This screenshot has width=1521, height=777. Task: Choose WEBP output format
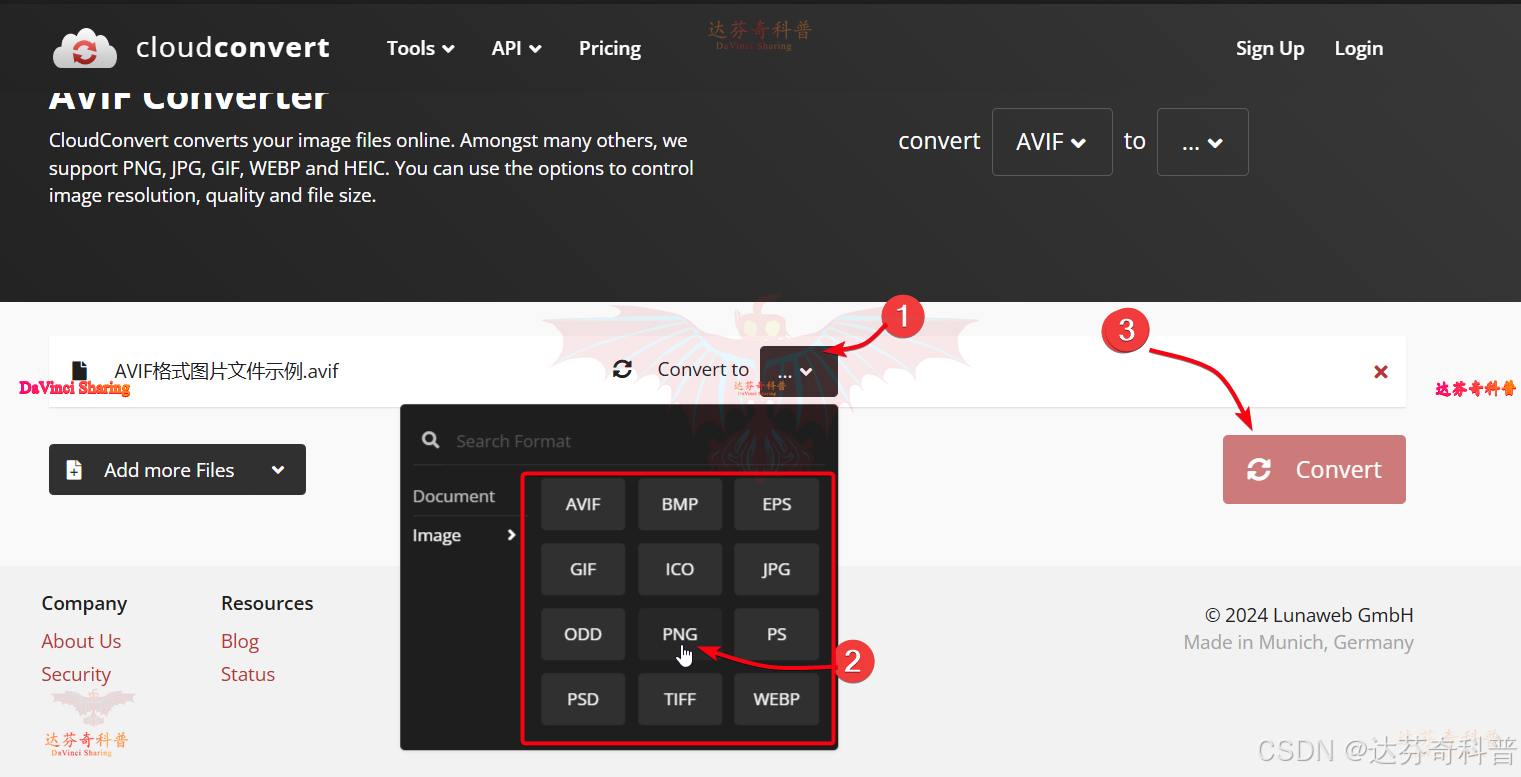pos(777,699)
